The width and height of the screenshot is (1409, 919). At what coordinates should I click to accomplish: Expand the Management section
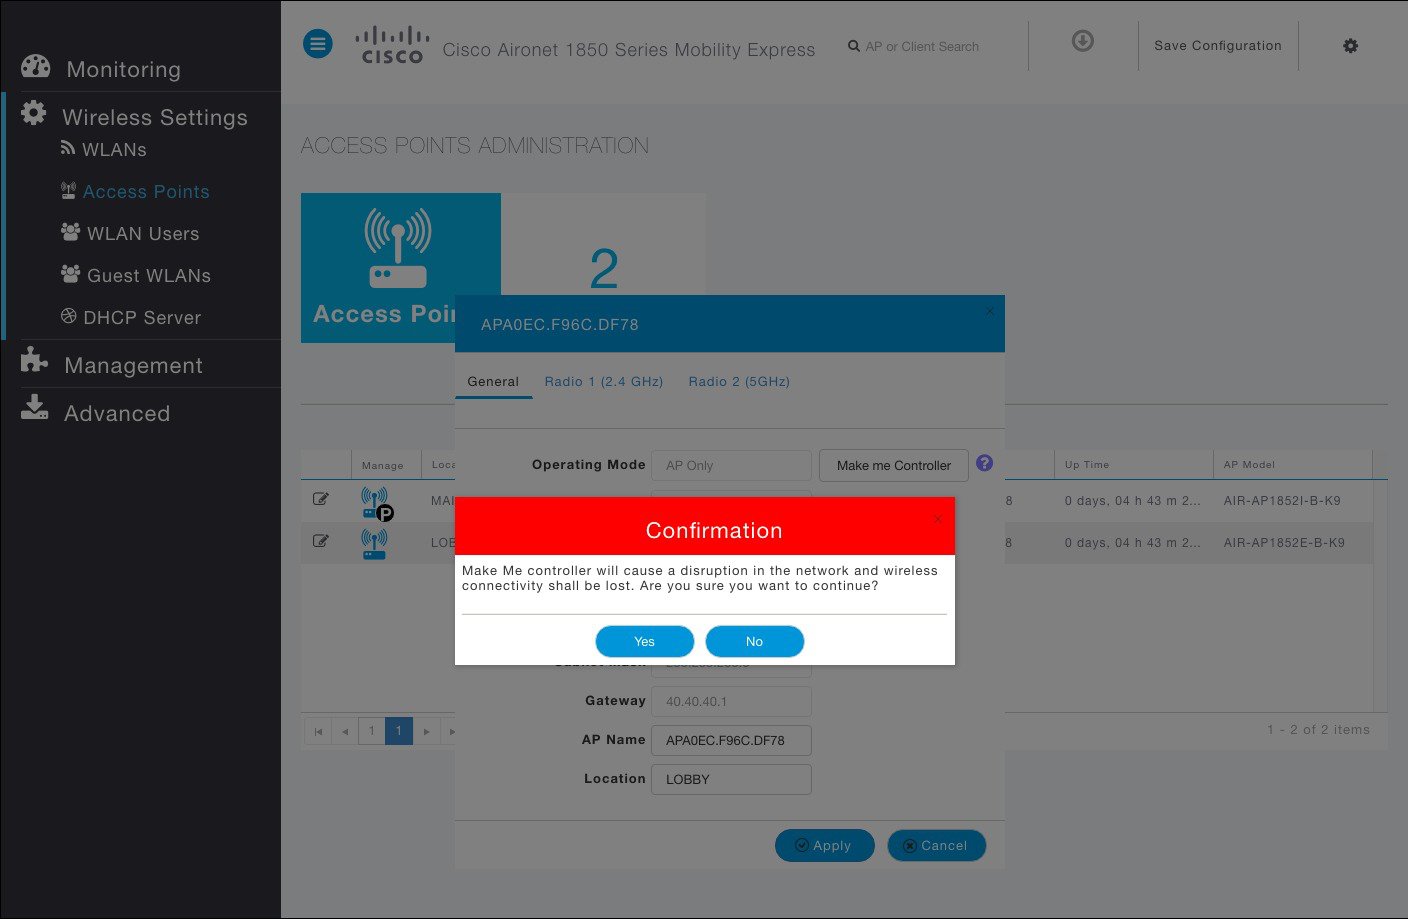tap(133, 365)
